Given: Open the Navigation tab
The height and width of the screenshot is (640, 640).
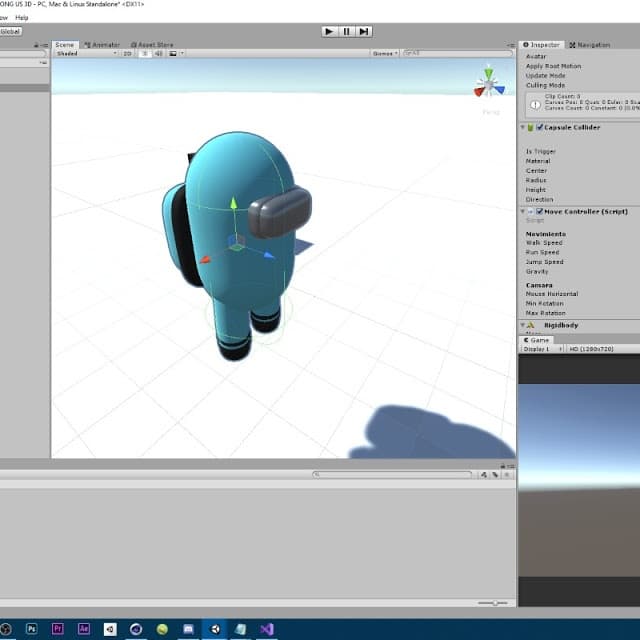Looking at the screenshot, I should point(590,45).
